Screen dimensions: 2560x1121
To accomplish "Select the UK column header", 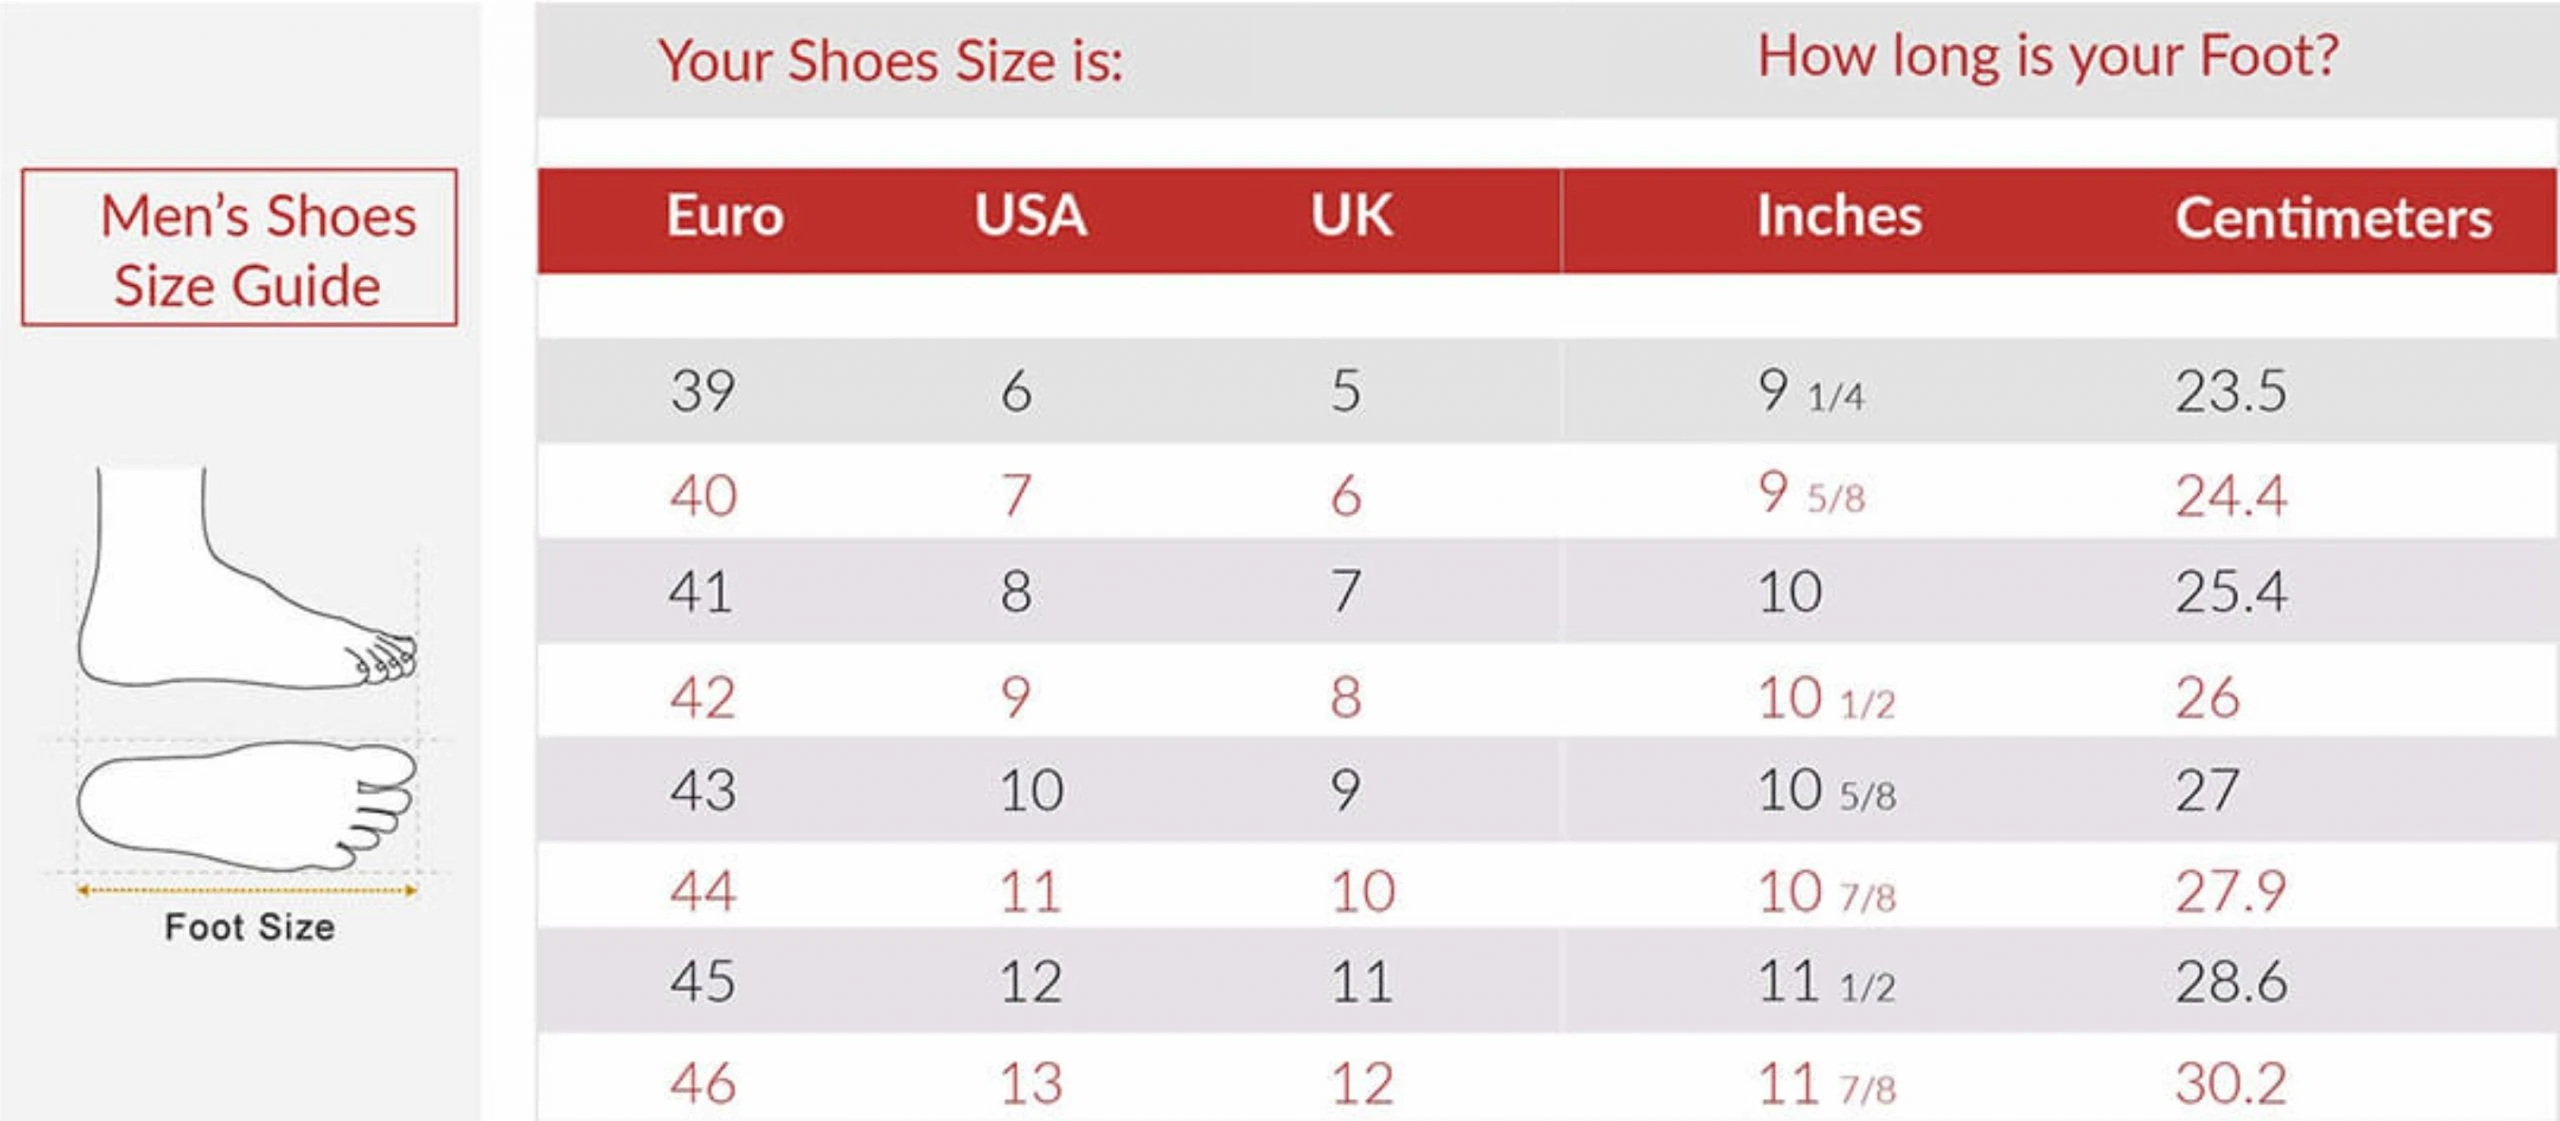I will [x=1351, y=216].
